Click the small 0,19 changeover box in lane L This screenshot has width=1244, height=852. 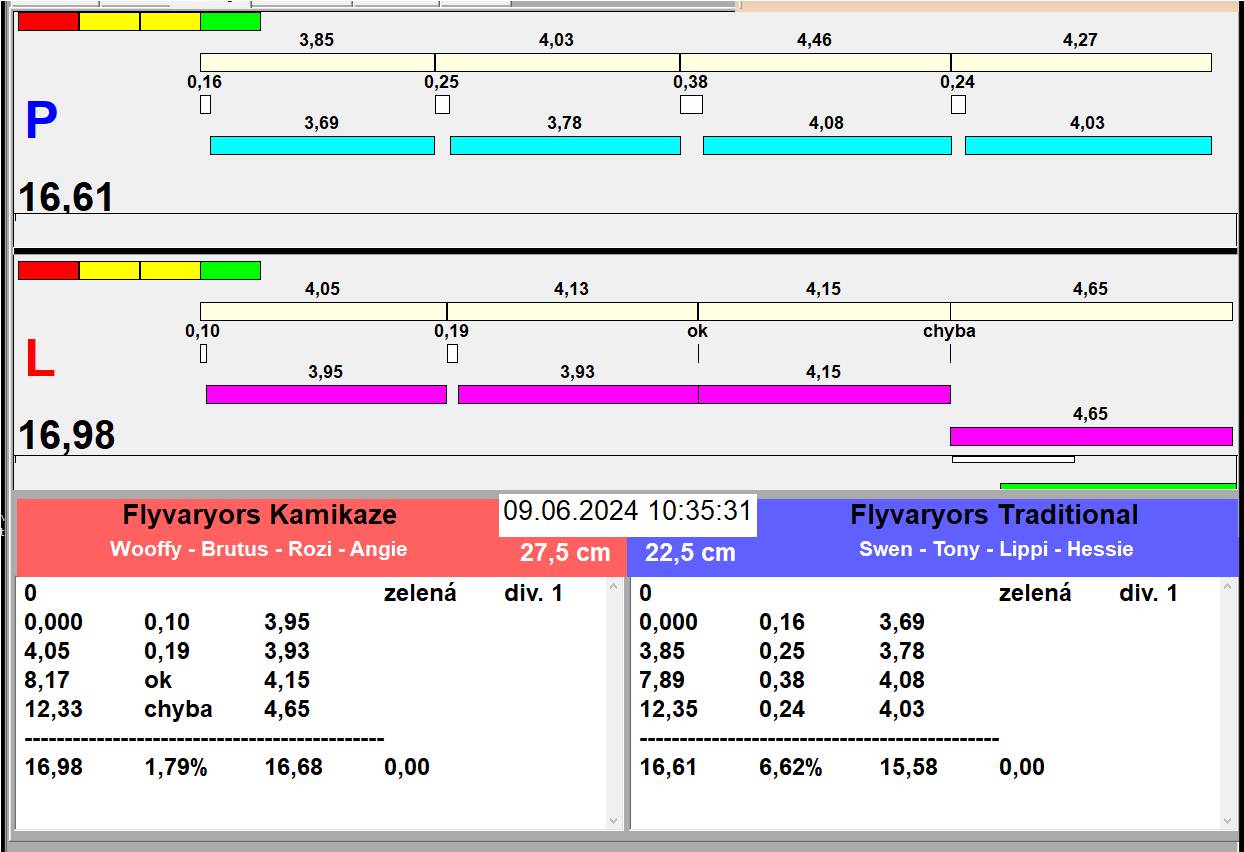pyautogui.click(x=452, y=354)
